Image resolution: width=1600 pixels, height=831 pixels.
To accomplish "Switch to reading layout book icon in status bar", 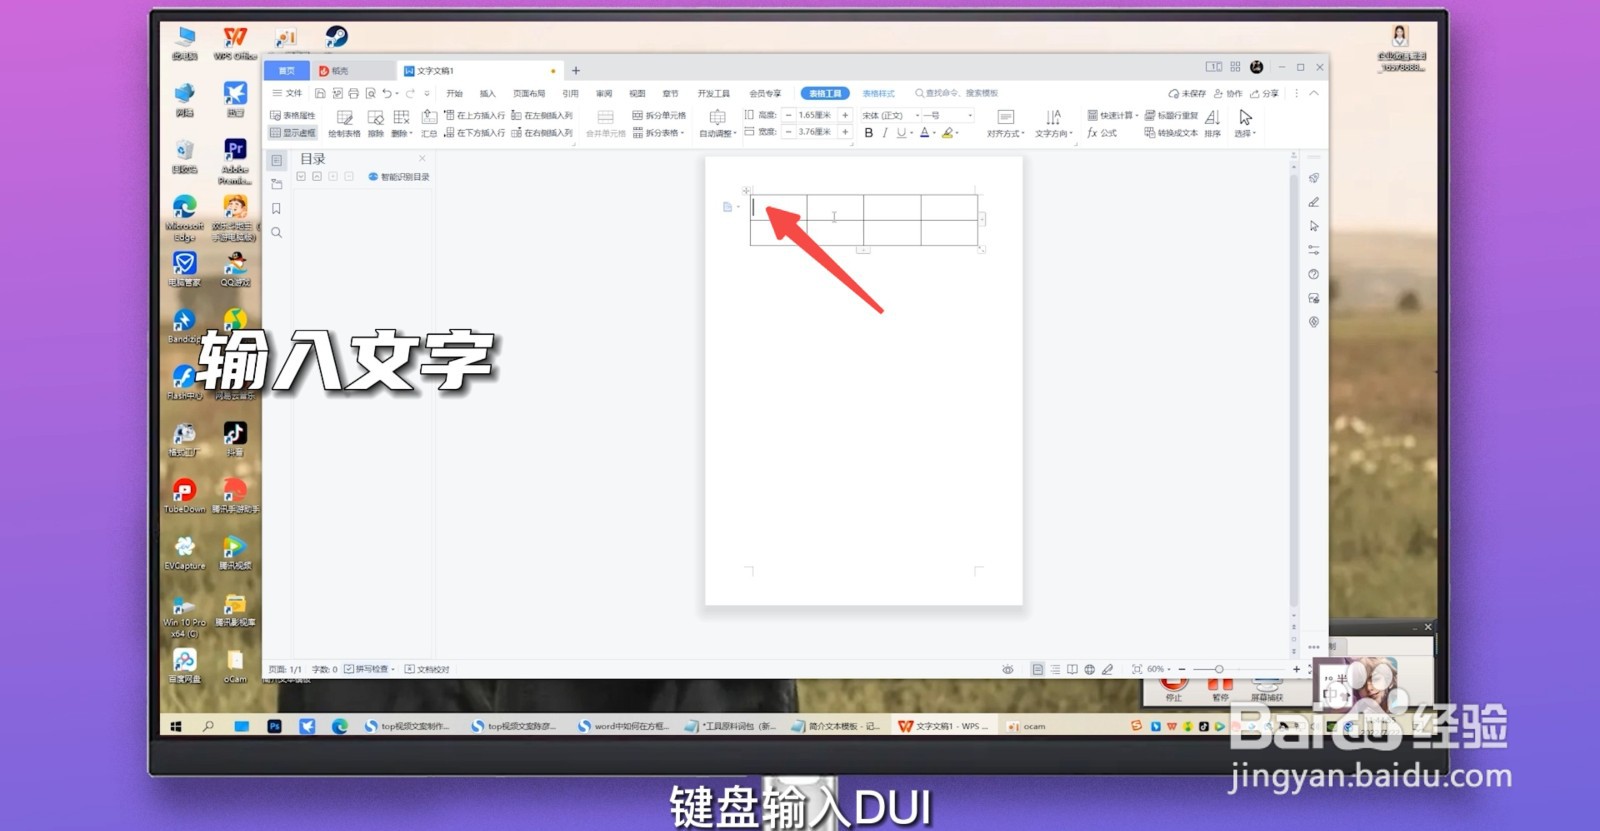I will [x=1072, y=669].
